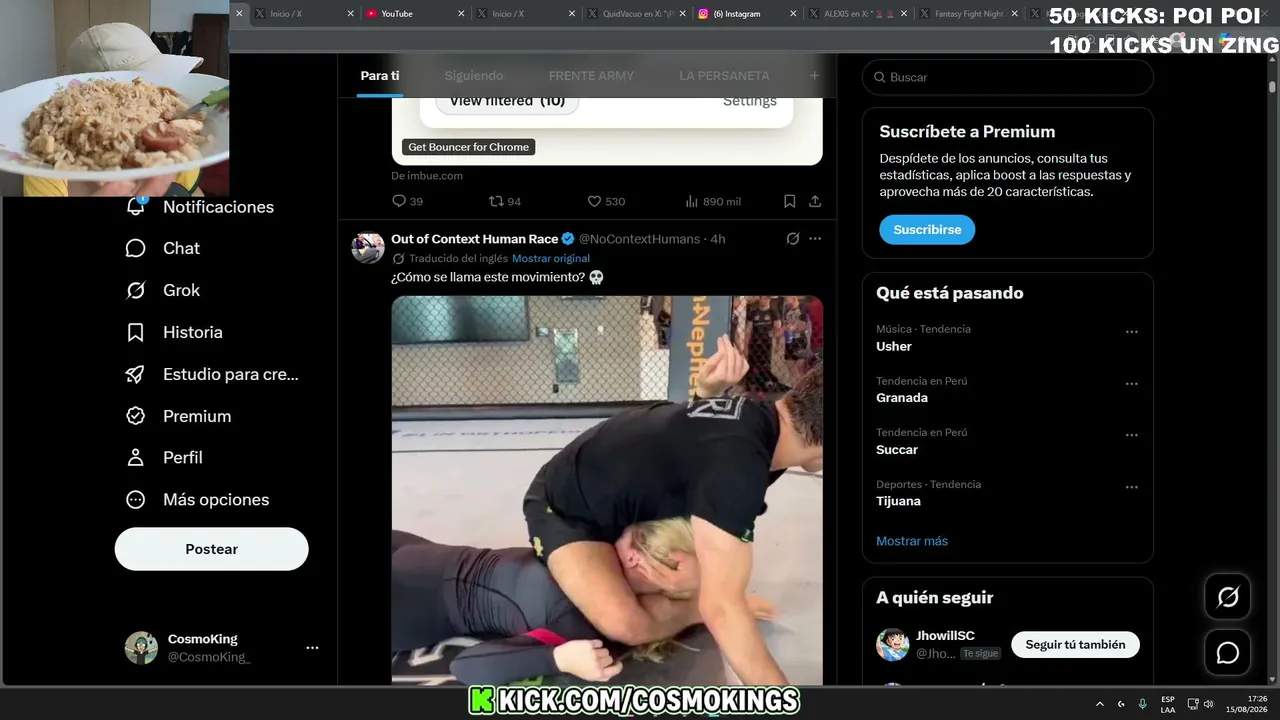This screenshot has height=720, width=1280.
Task: Follow JhowillSC with Seguir tú también
Action: tap(1075, 645)
